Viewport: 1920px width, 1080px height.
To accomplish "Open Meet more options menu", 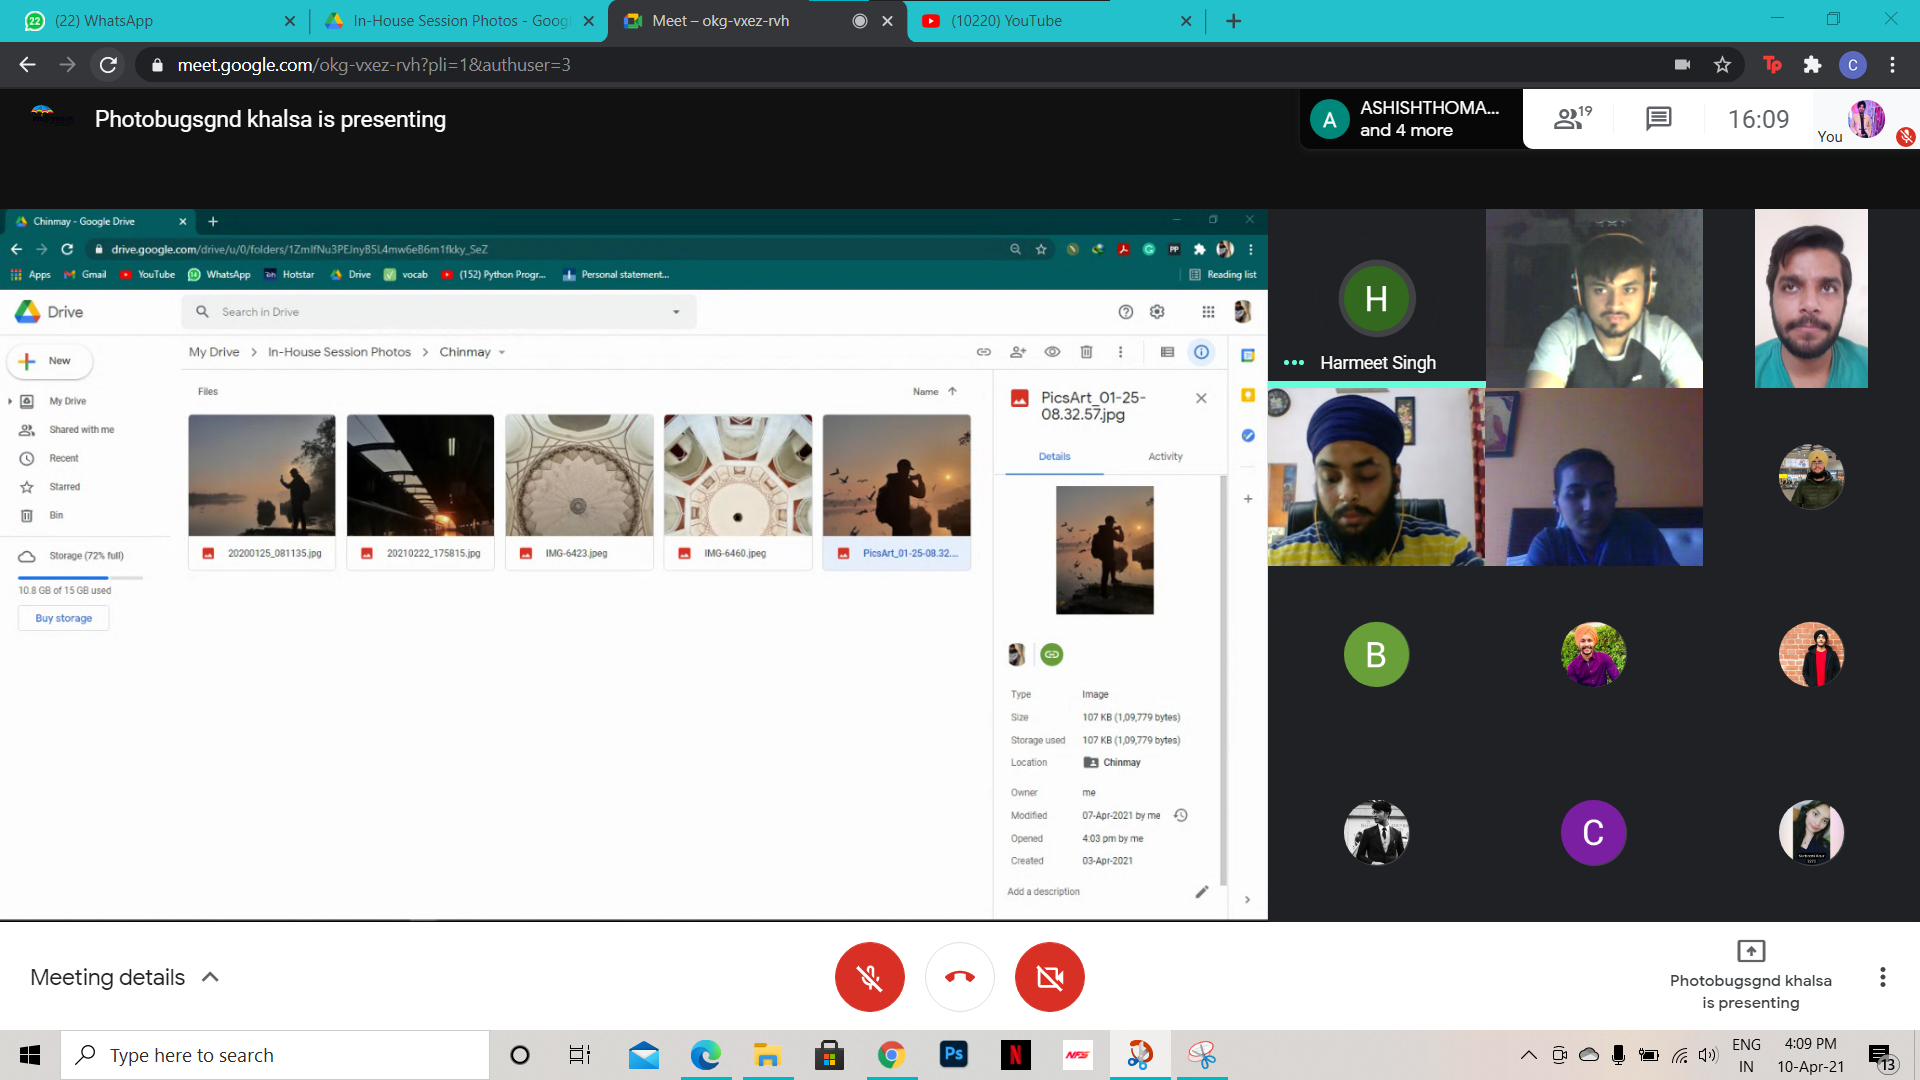I will click(x=1882, y=977).
